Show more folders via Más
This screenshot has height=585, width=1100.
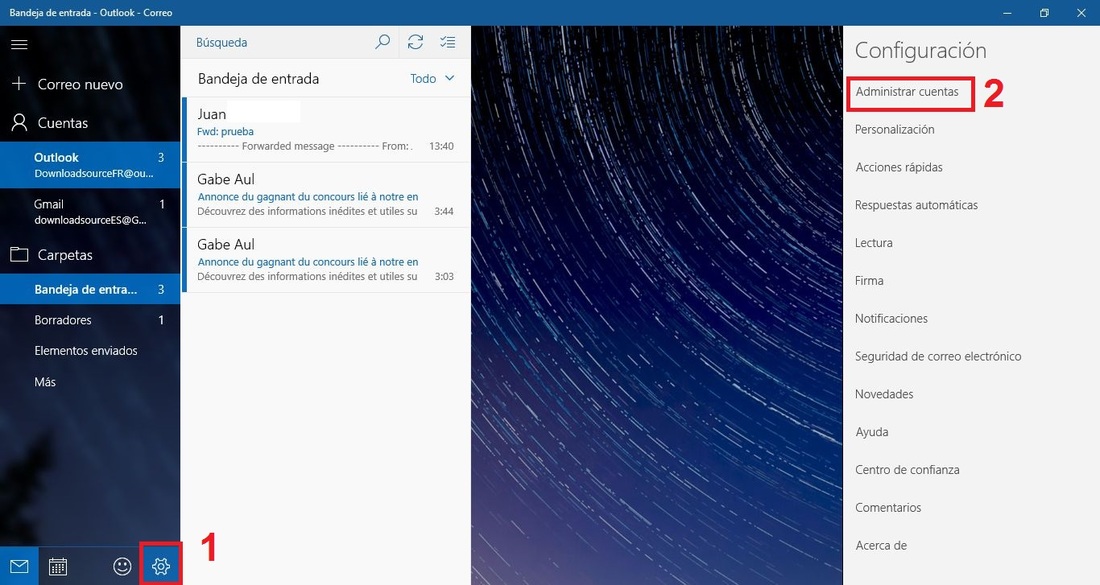[x=90, y=382]
